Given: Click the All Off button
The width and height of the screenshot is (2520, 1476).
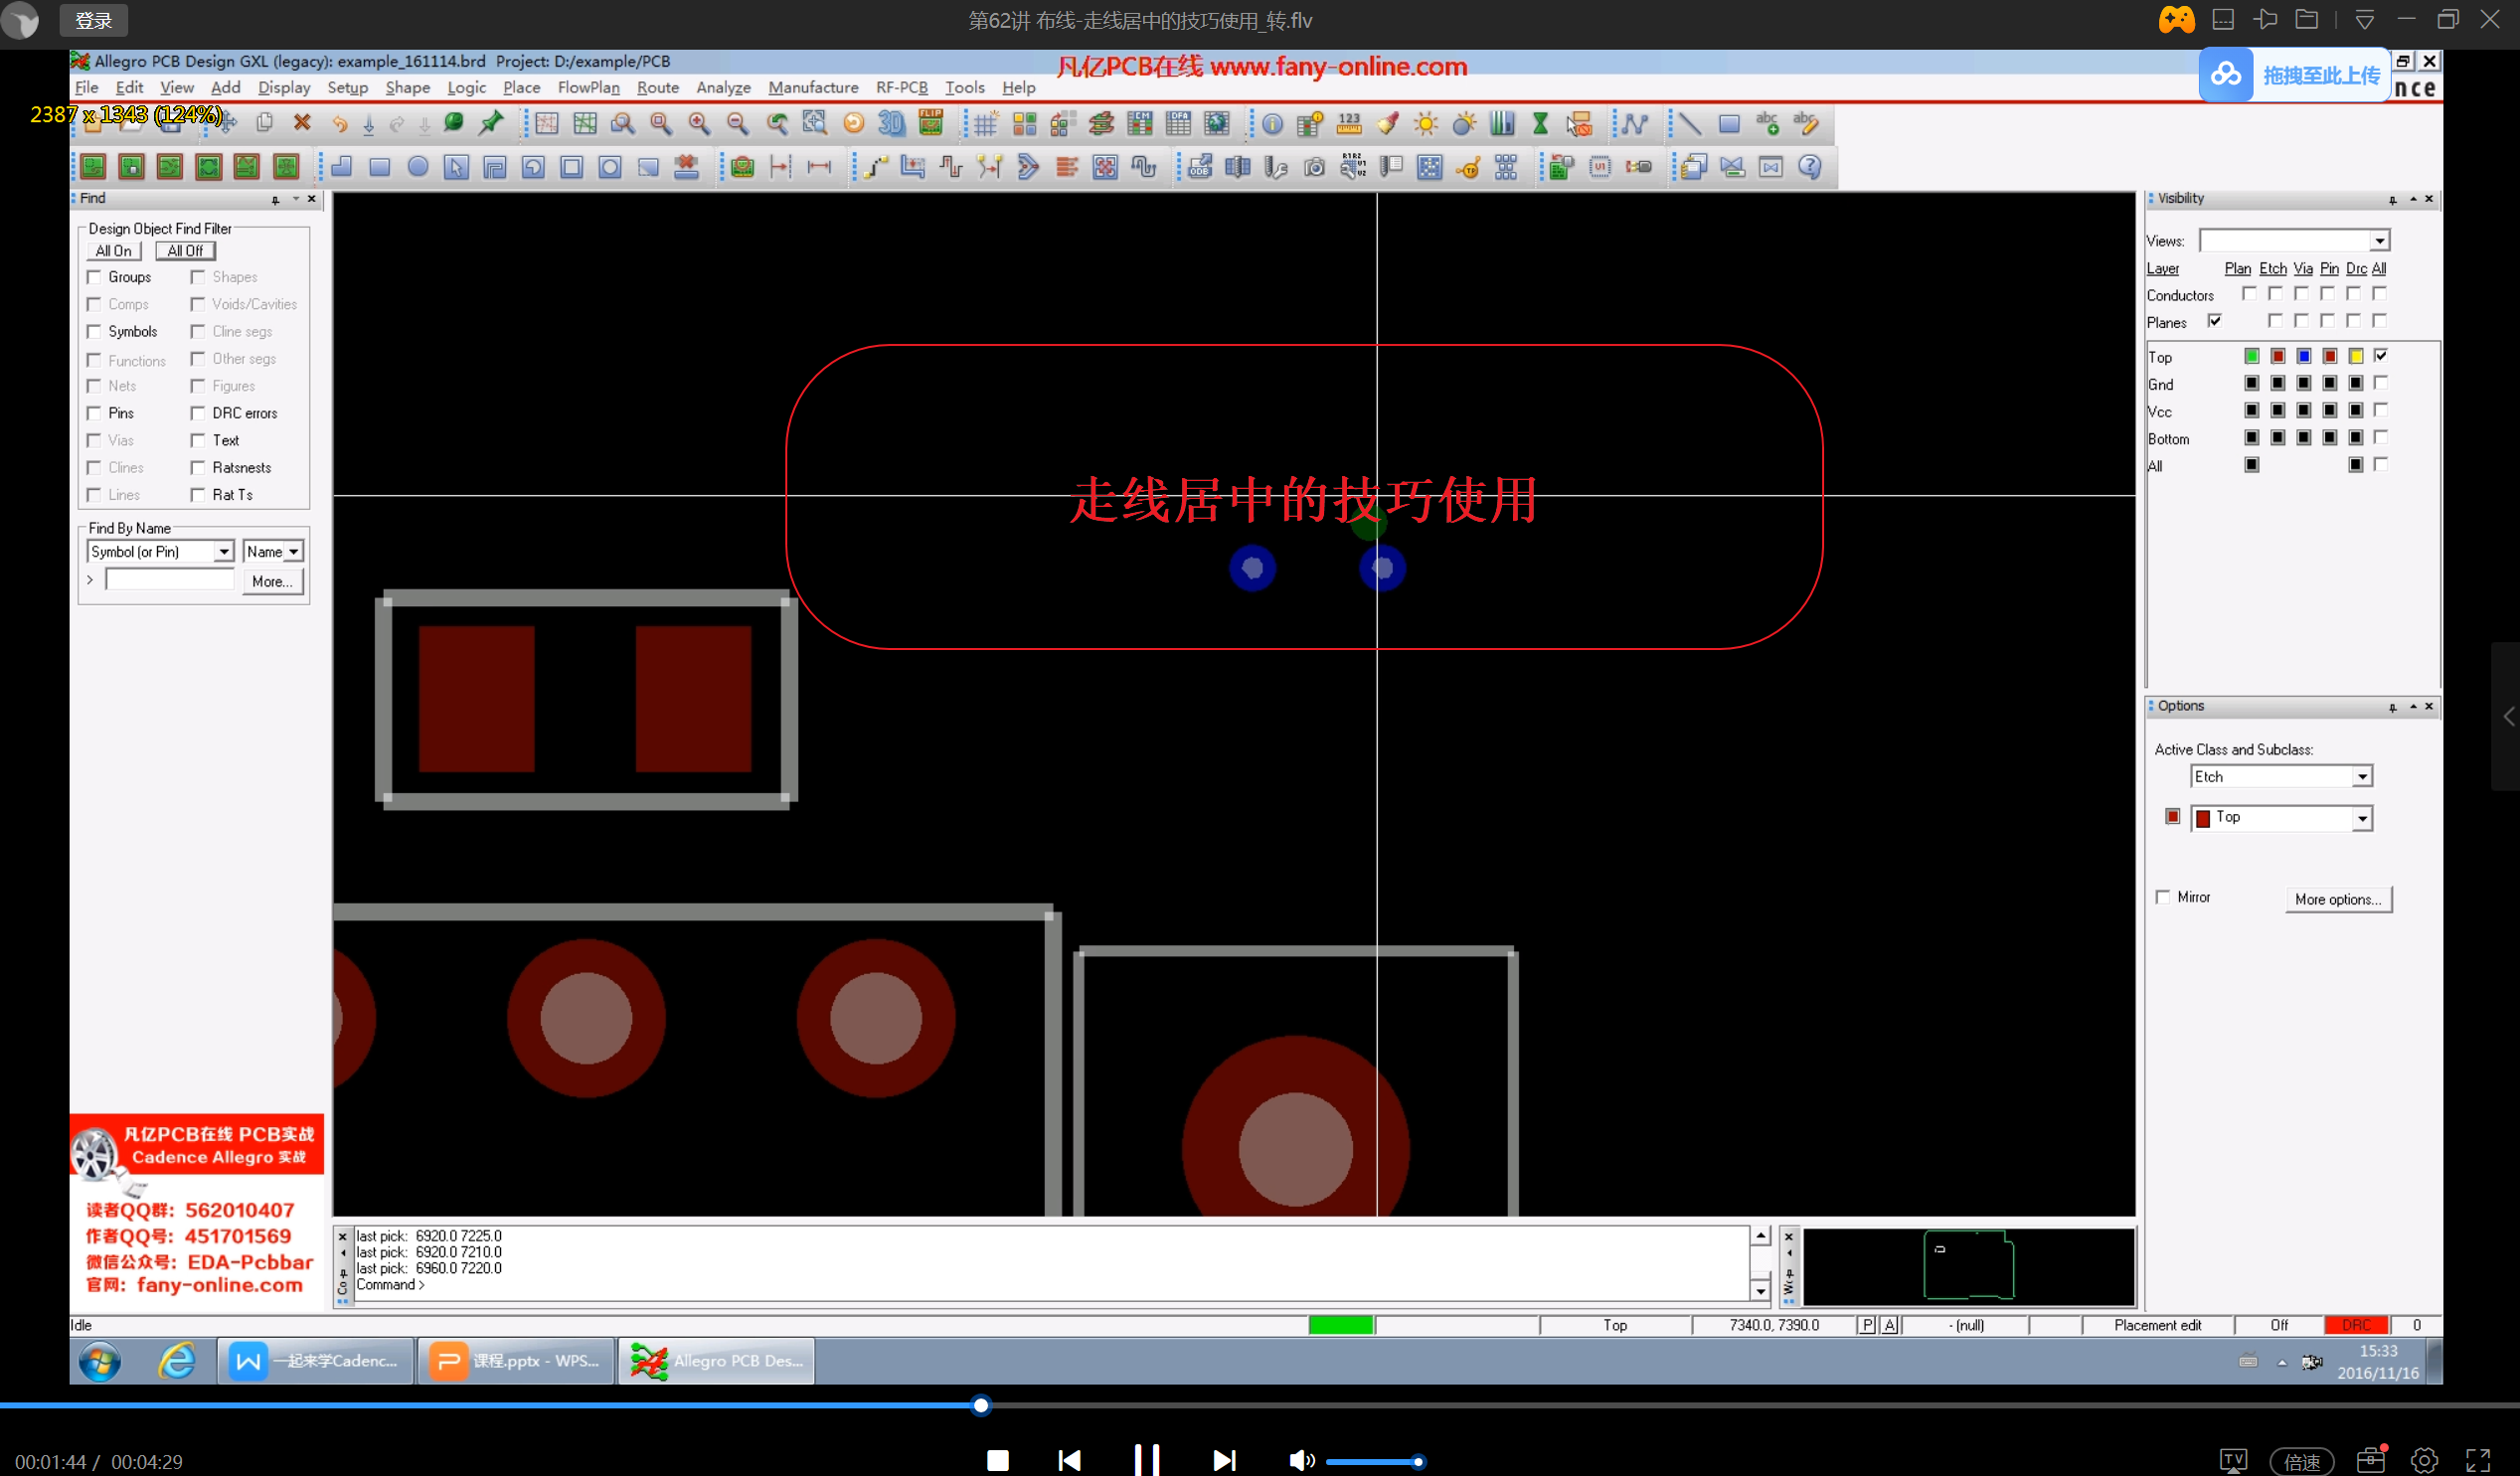Looking at the screenshot, I should [185, 251].
